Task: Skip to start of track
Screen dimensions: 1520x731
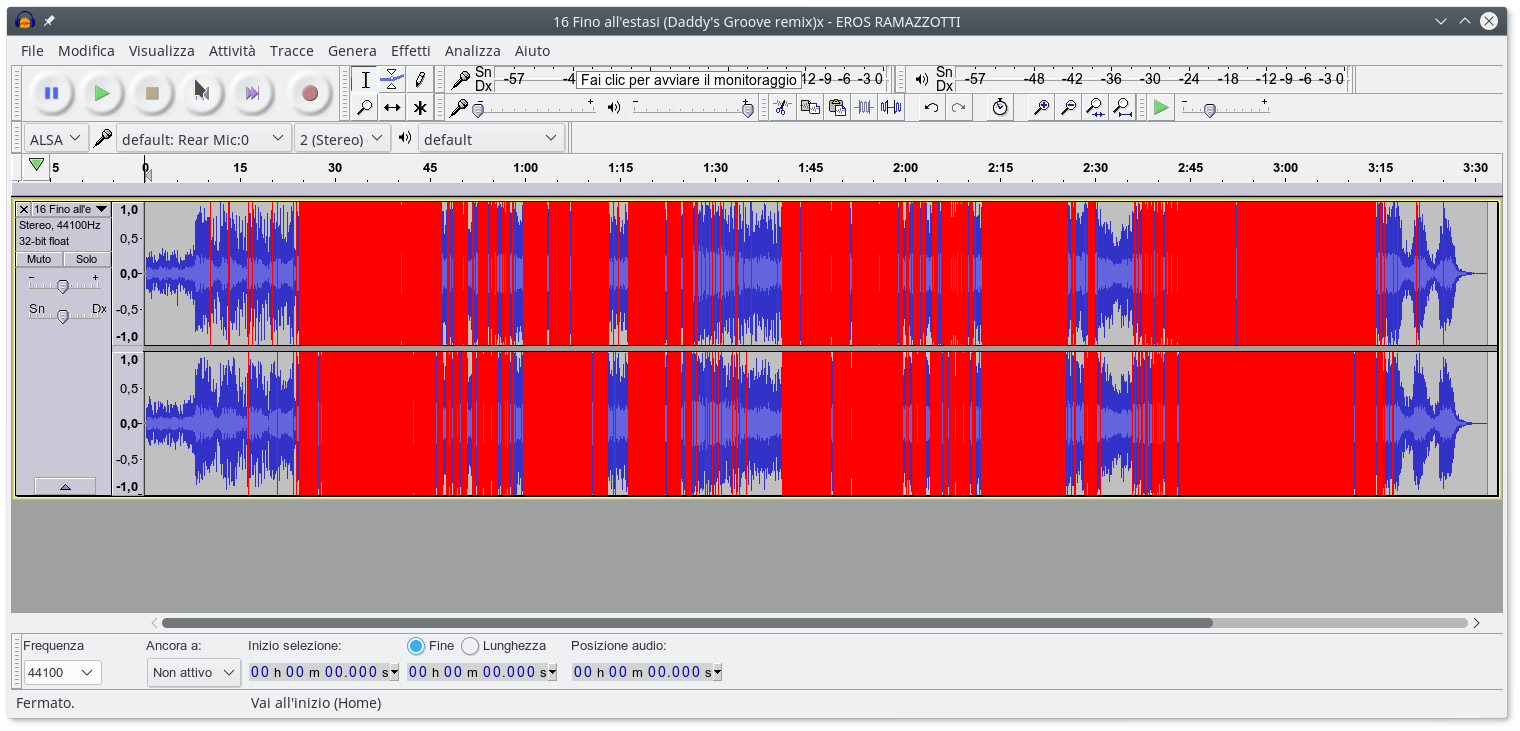Action: (202, 93)
